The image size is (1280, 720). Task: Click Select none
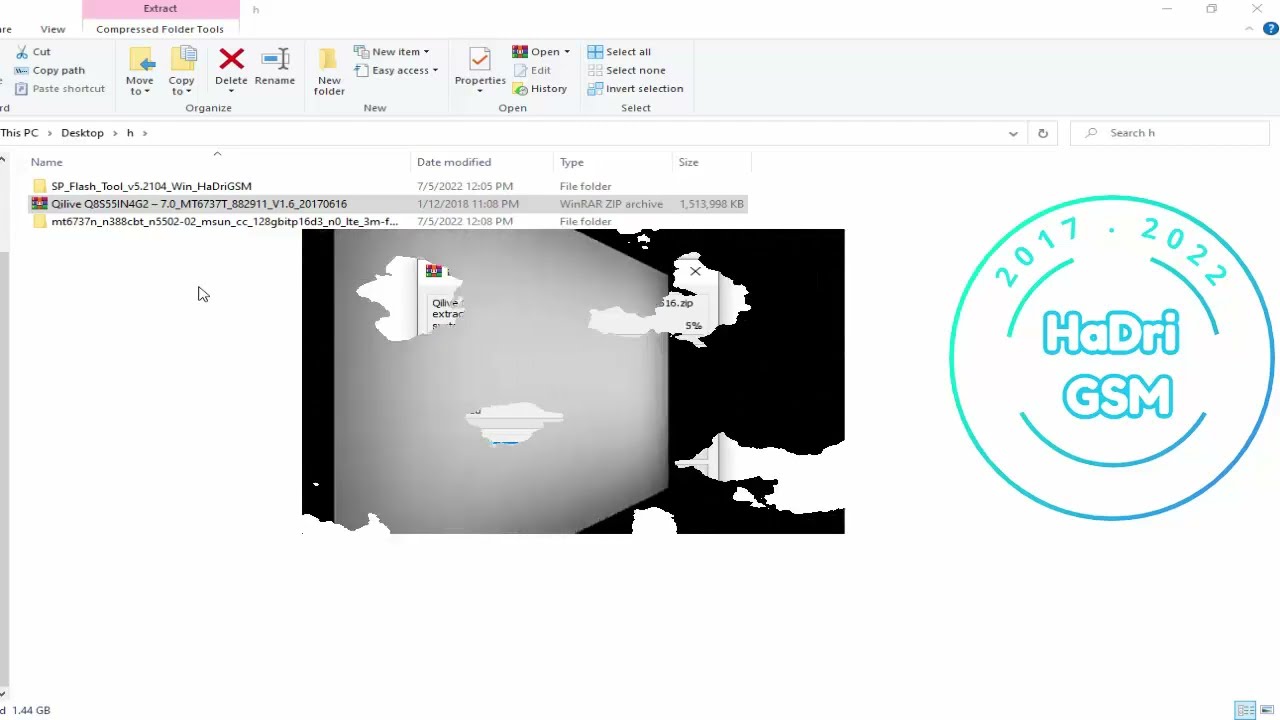(626, 70)
